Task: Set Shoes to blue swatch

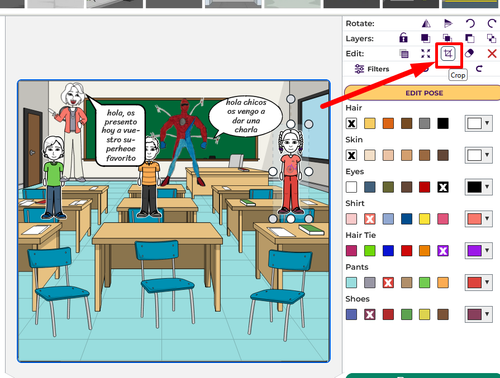Action: pyautogui.click(x=351, y=314)
